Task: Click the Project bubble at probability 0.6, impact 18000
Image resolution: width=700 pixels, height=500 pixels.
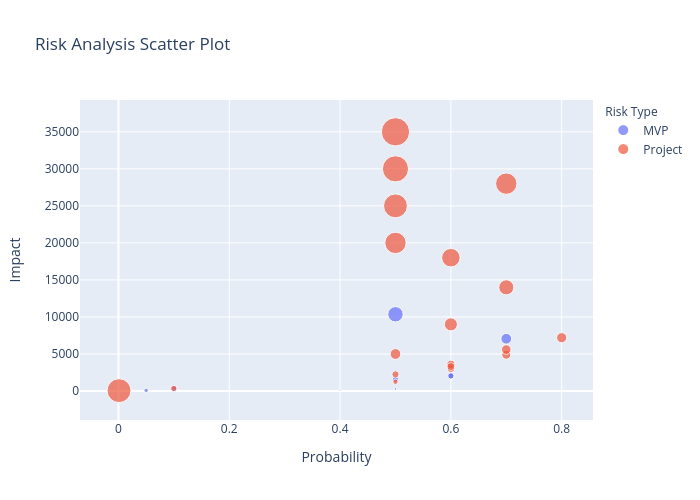Action: (450, 257)
